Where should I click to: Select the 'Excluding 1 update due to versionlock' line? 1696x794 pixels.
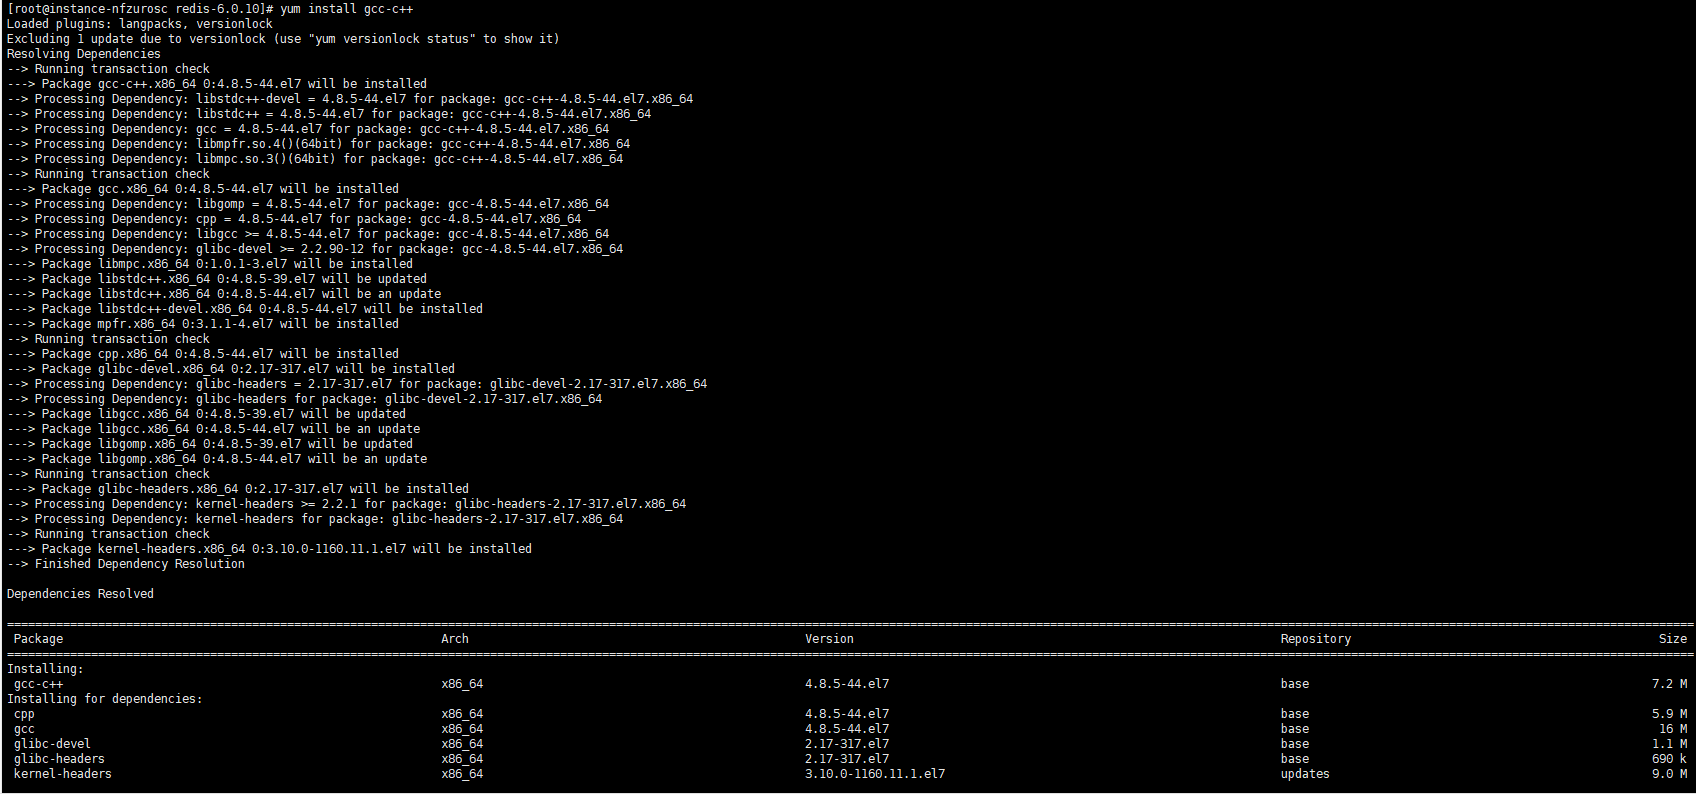pos(283,39)
